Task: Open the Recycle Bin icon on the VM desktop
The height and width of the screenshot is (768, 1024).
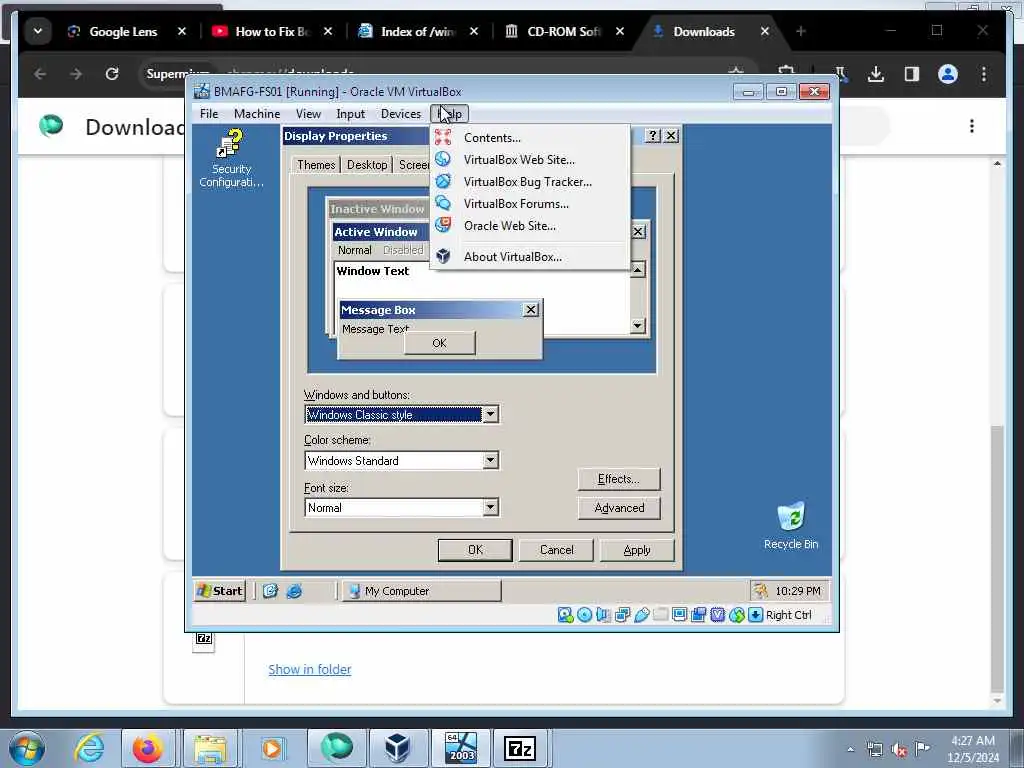Action: point(791,526)
